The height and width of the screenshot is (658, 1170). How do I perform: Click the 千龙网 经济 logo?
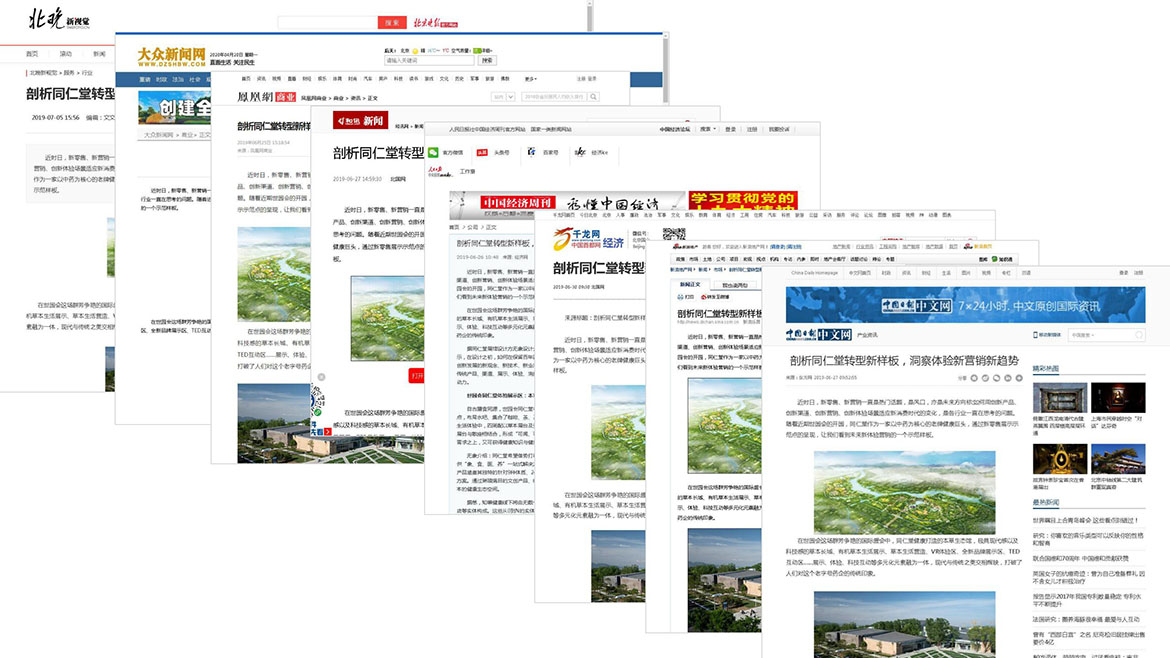tap(589, 239)
